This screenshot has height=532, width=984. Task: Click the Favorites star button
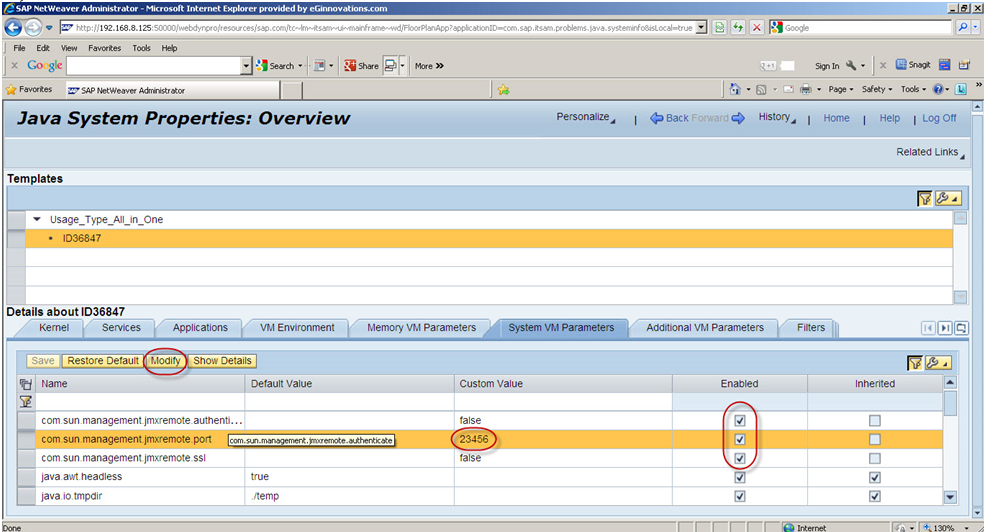pyautogui.click(x=29, y=89)
